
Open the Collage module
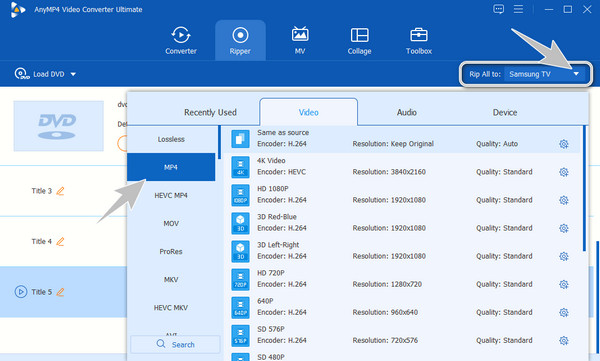point(359,40)
